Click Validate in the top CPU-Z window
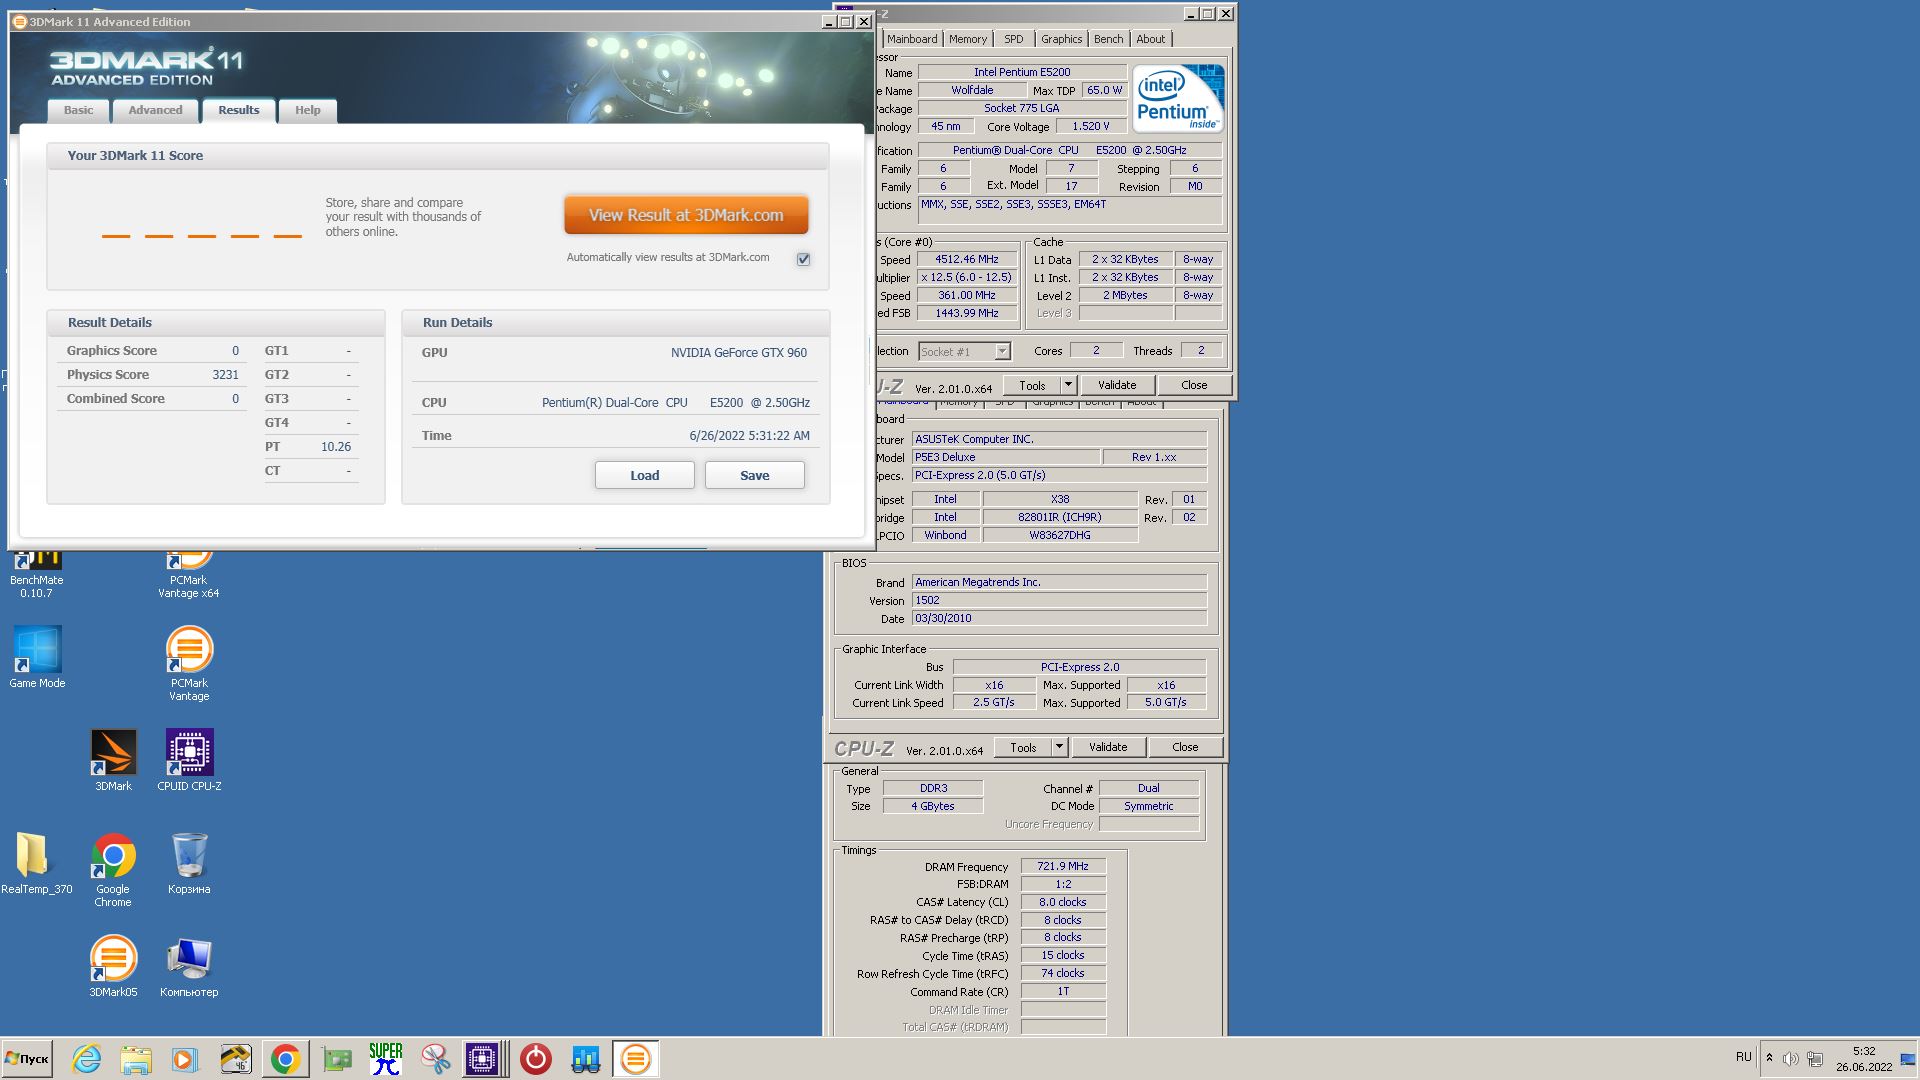1920x1080 pixels. (1116, 385)
